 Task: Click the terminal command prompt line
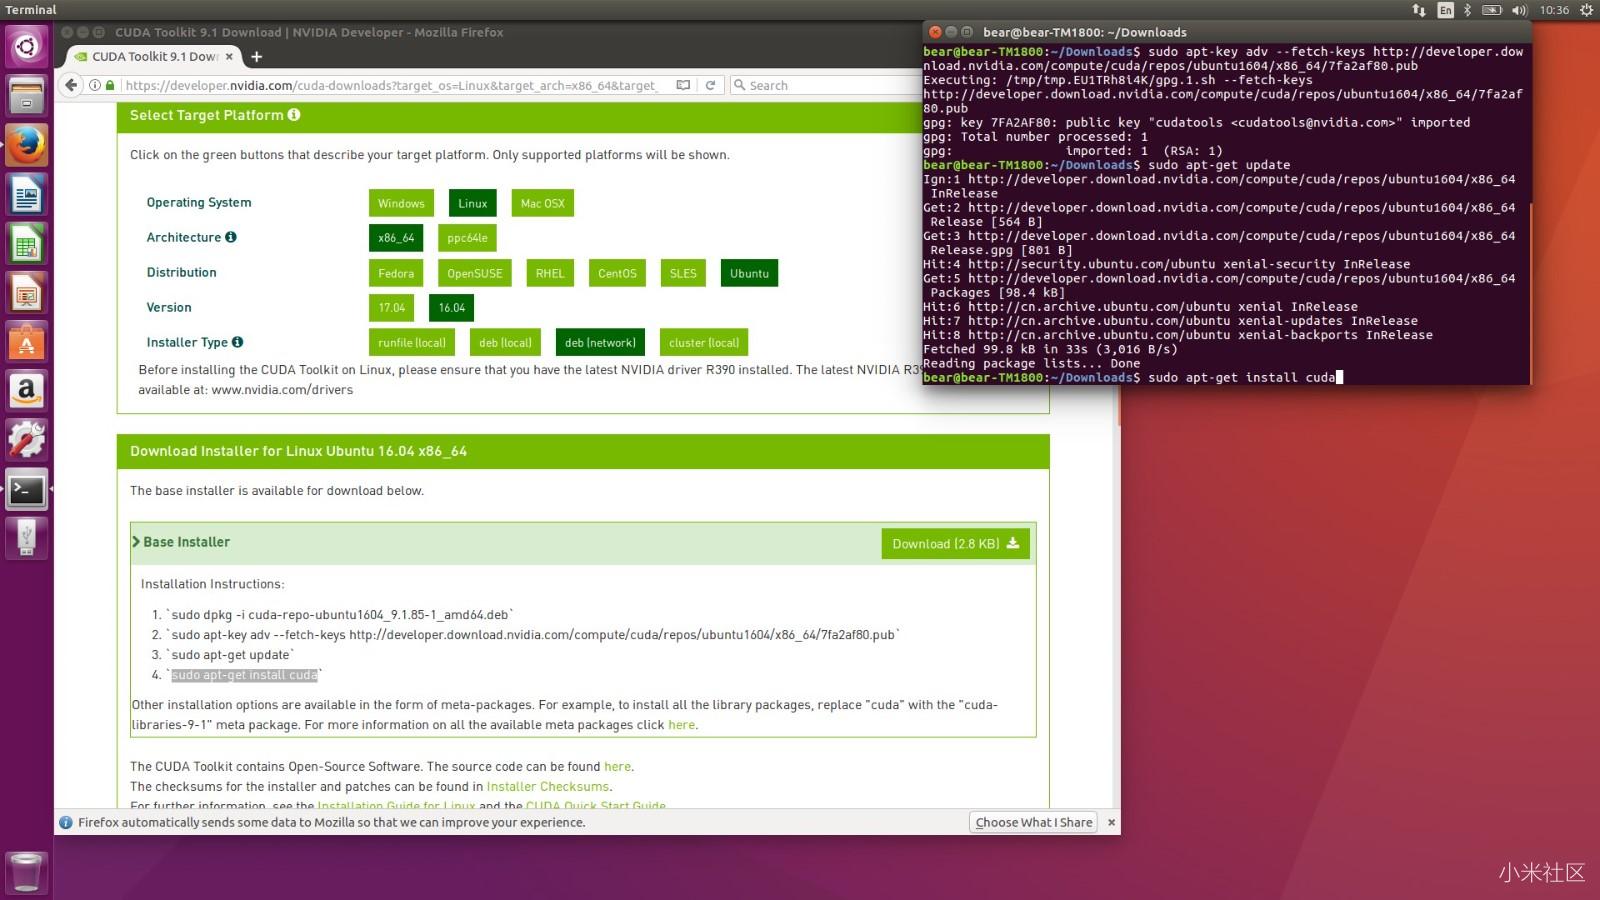coord(1133,378)
